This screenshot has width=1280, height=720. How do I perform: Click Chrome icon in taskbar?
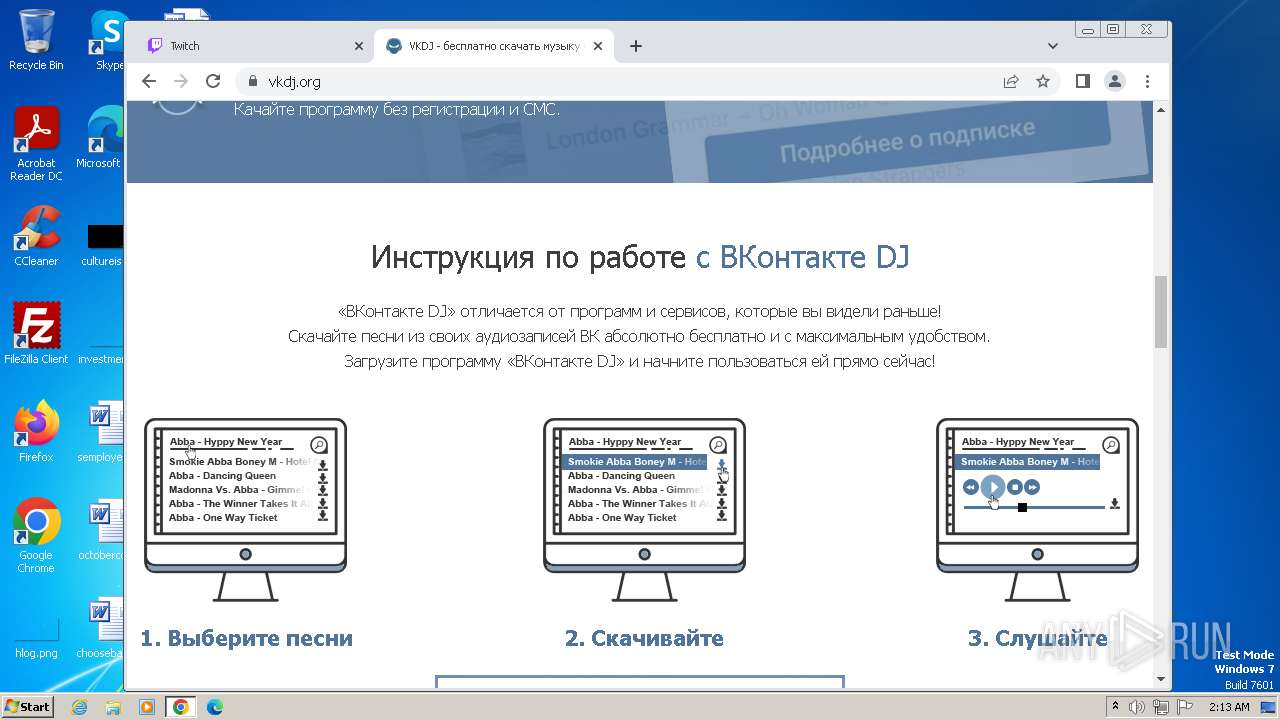tap(181, 707)
